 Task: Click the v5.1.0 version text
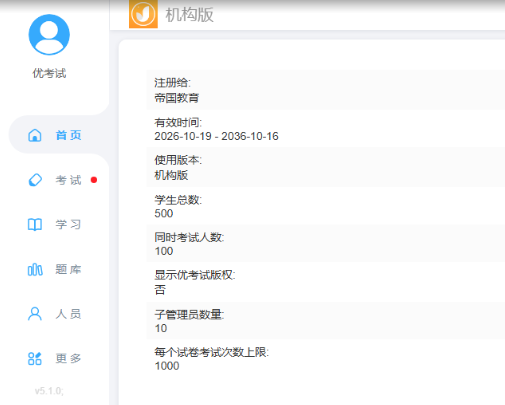click(49, 391)
